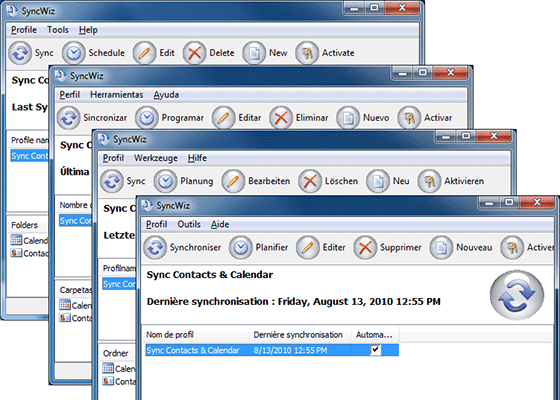
Task: Select Sync Contacts & Calendar row in French window
Action: pyautogui.click(x=272, y=350)
